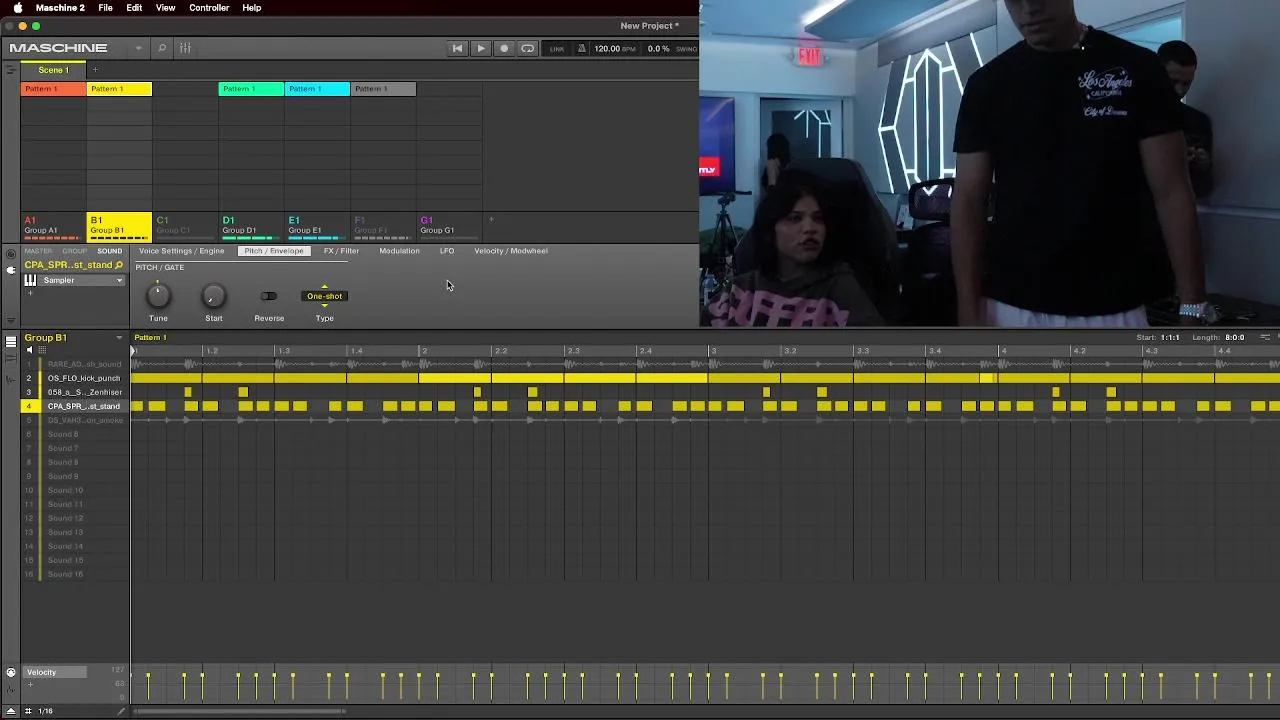Image resolution: width=1280 pixels, height=720 pixels.
Task: Click the sound name quick-browse magnifier
Action: pyautogui.click(x=118, y=266)
